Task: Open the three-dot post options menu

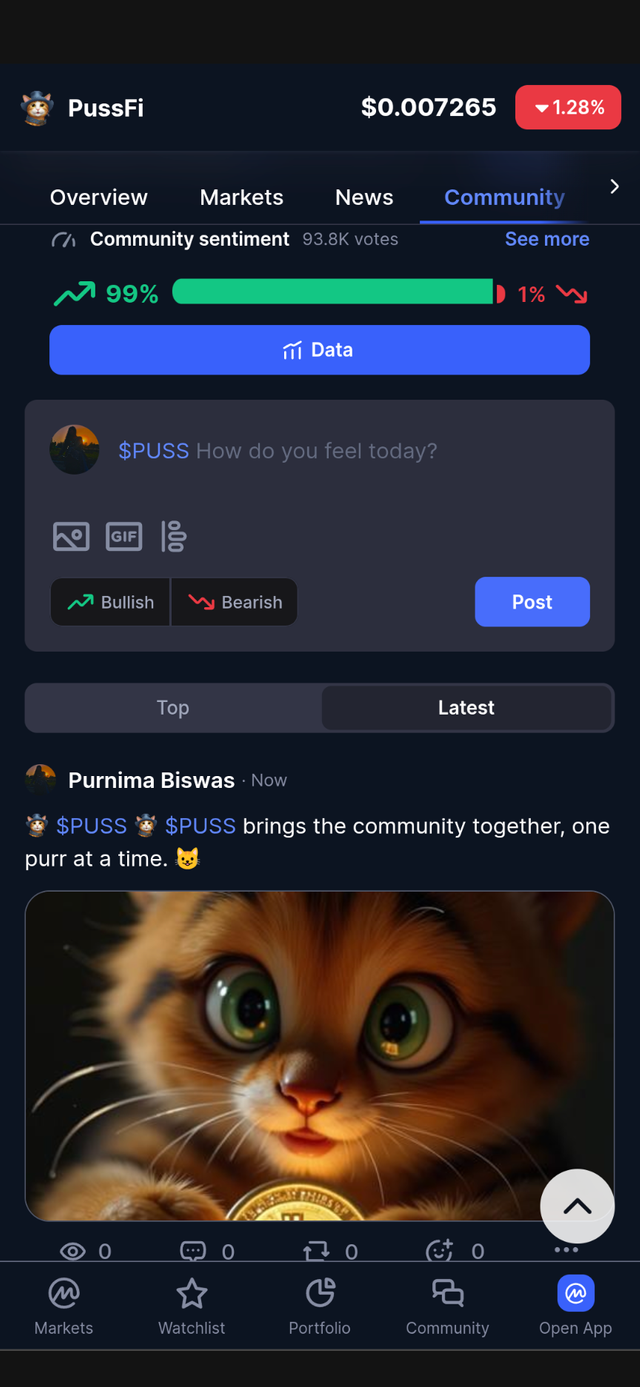Action: pyautogui.click(x=566, y=1249)
